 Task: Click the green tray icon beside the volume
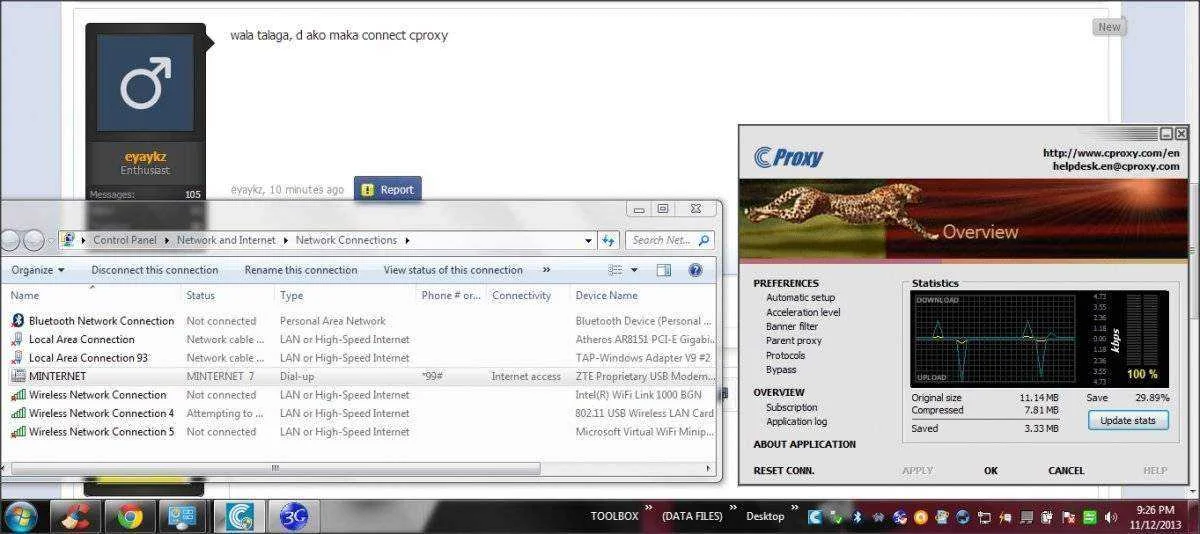pos(1091,517)
